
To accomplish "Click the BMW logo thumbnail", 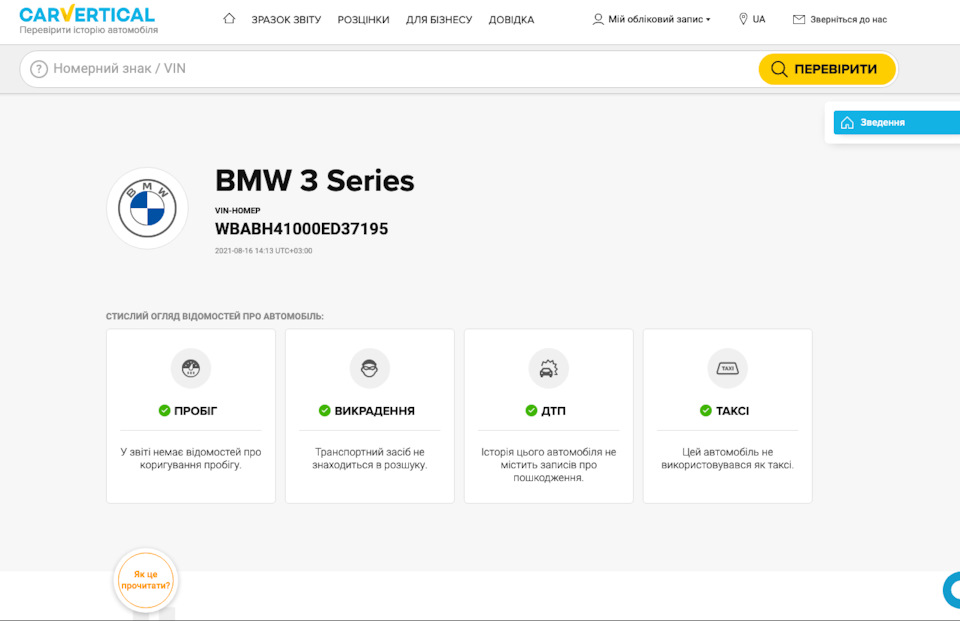I will (147, 208).
